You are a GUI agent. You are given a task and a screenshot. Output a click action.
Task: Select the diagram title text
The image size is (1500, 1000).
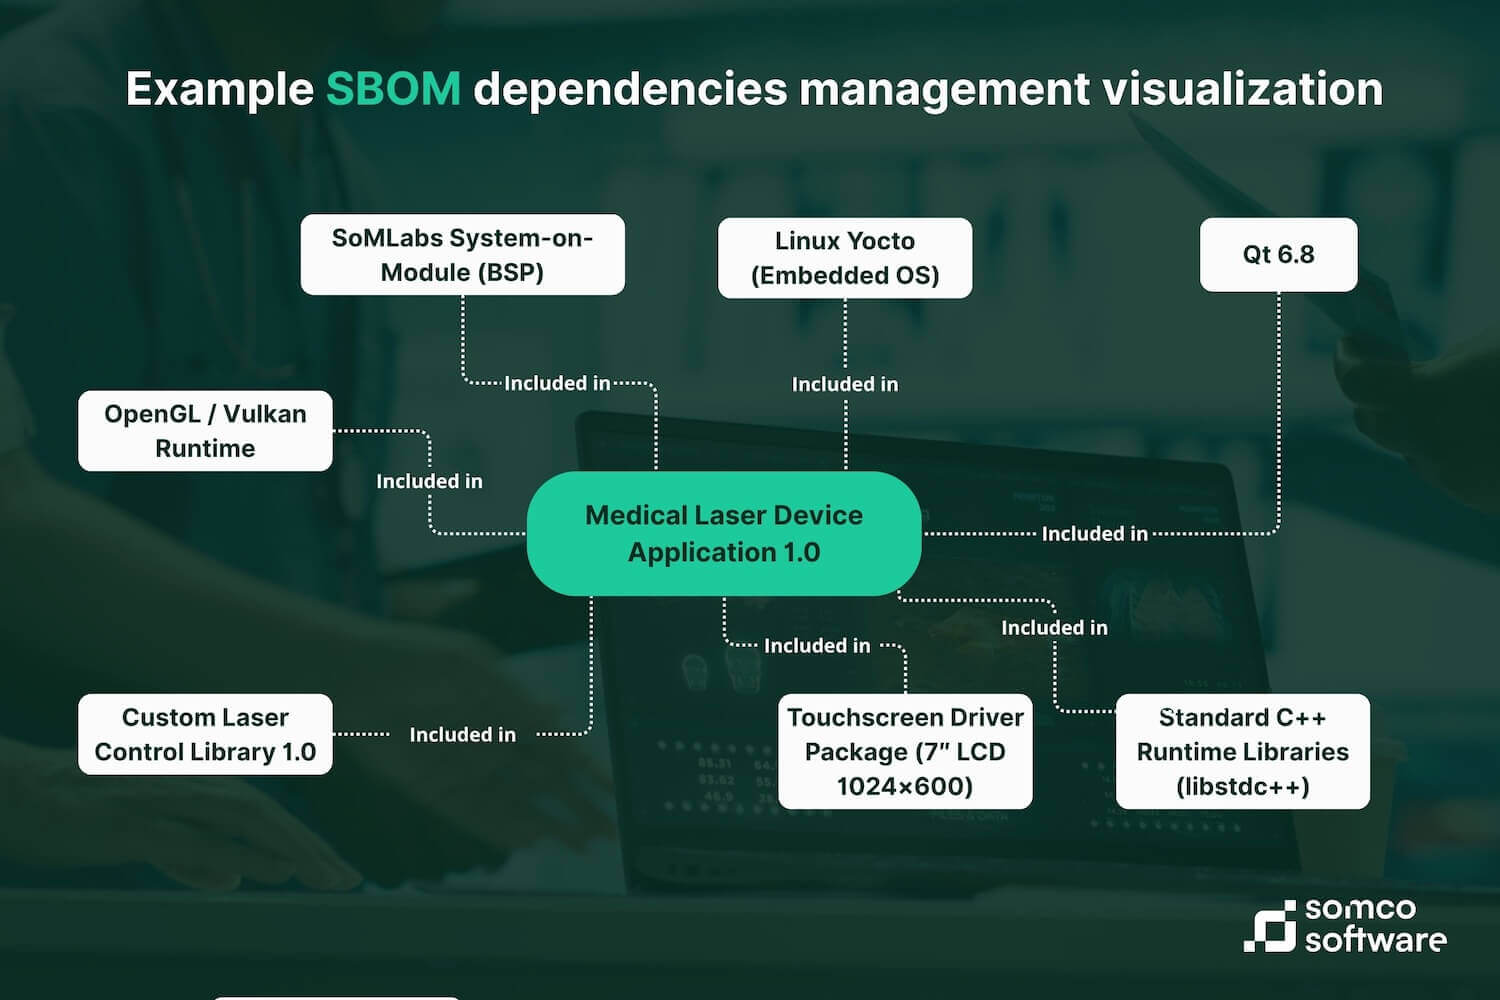click(753, 90)
